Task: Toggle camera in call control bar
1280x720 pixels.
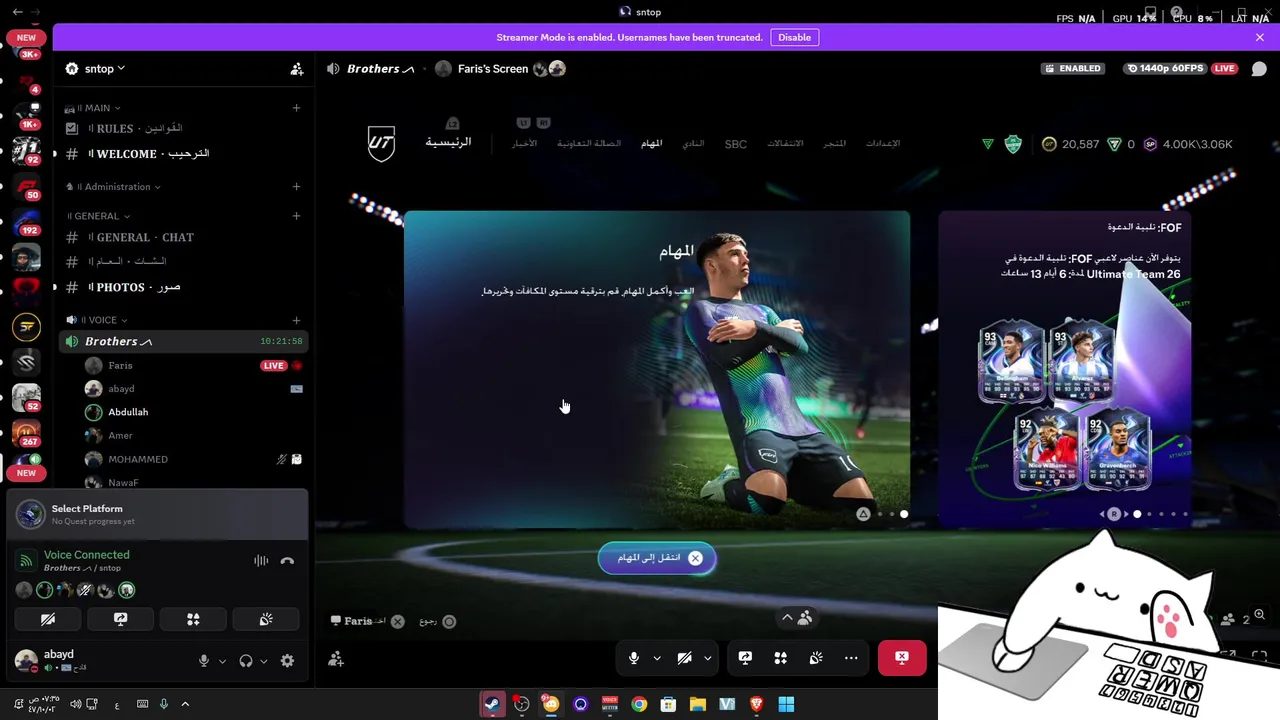Action: click(x=684, y=658)
